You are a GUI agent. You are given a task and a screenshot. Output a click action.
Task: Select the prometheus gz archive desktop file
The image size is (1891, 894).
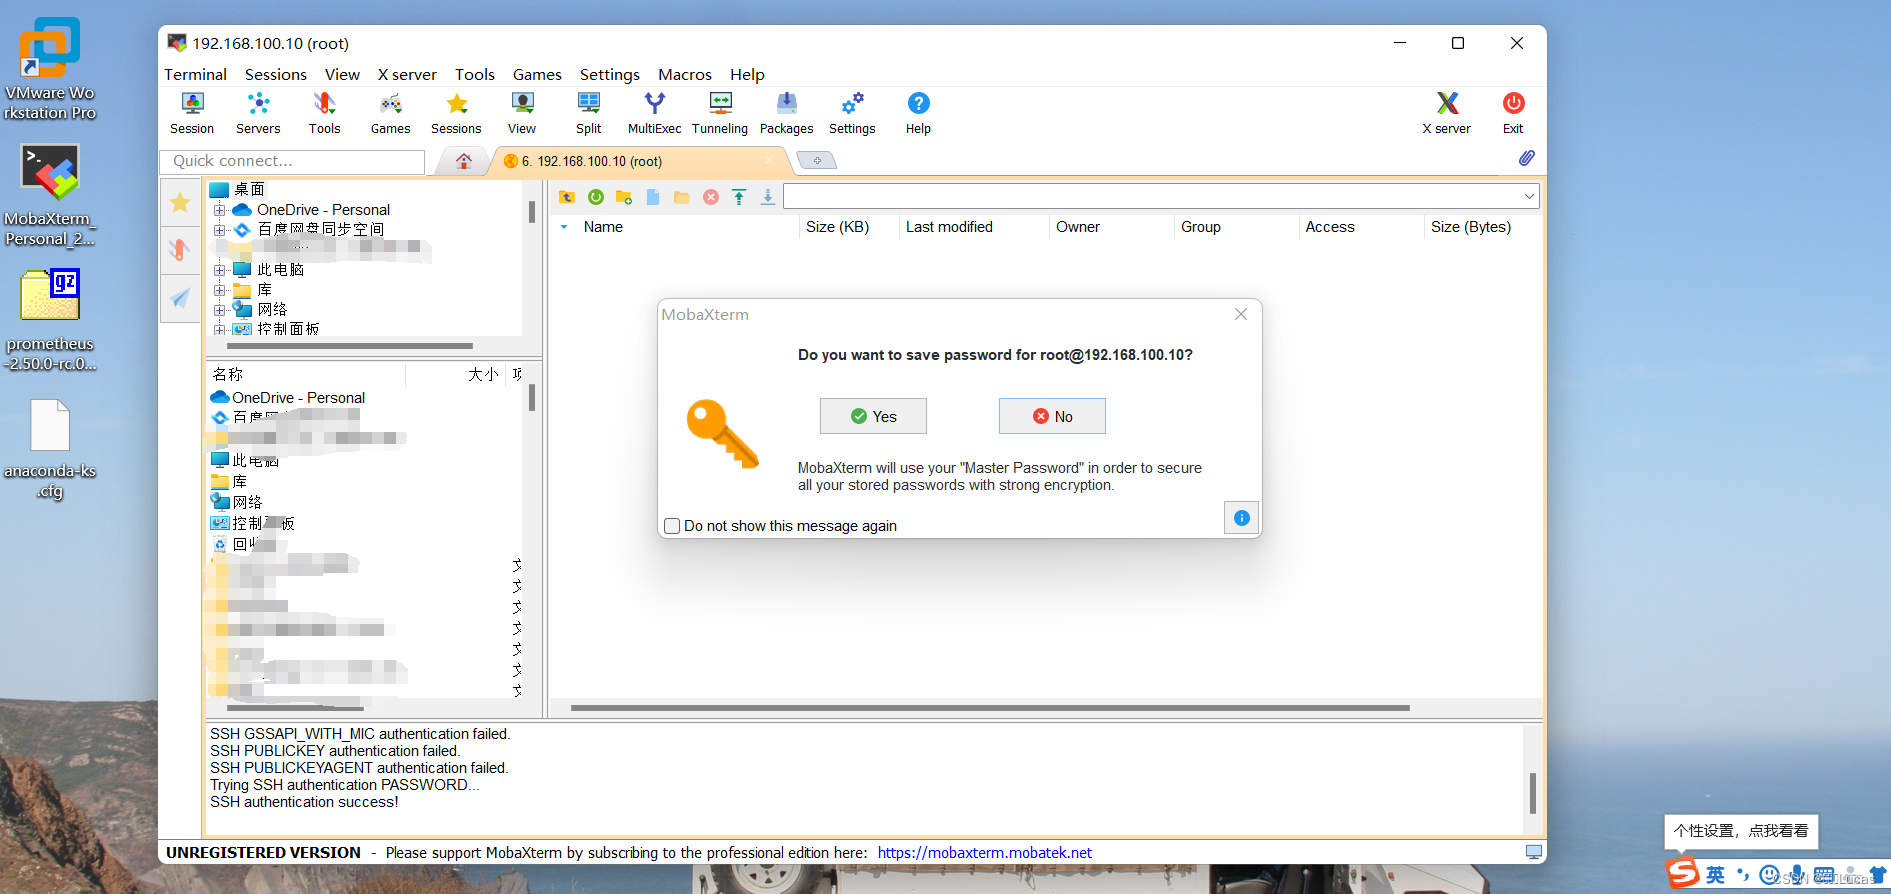coord(49,321)
